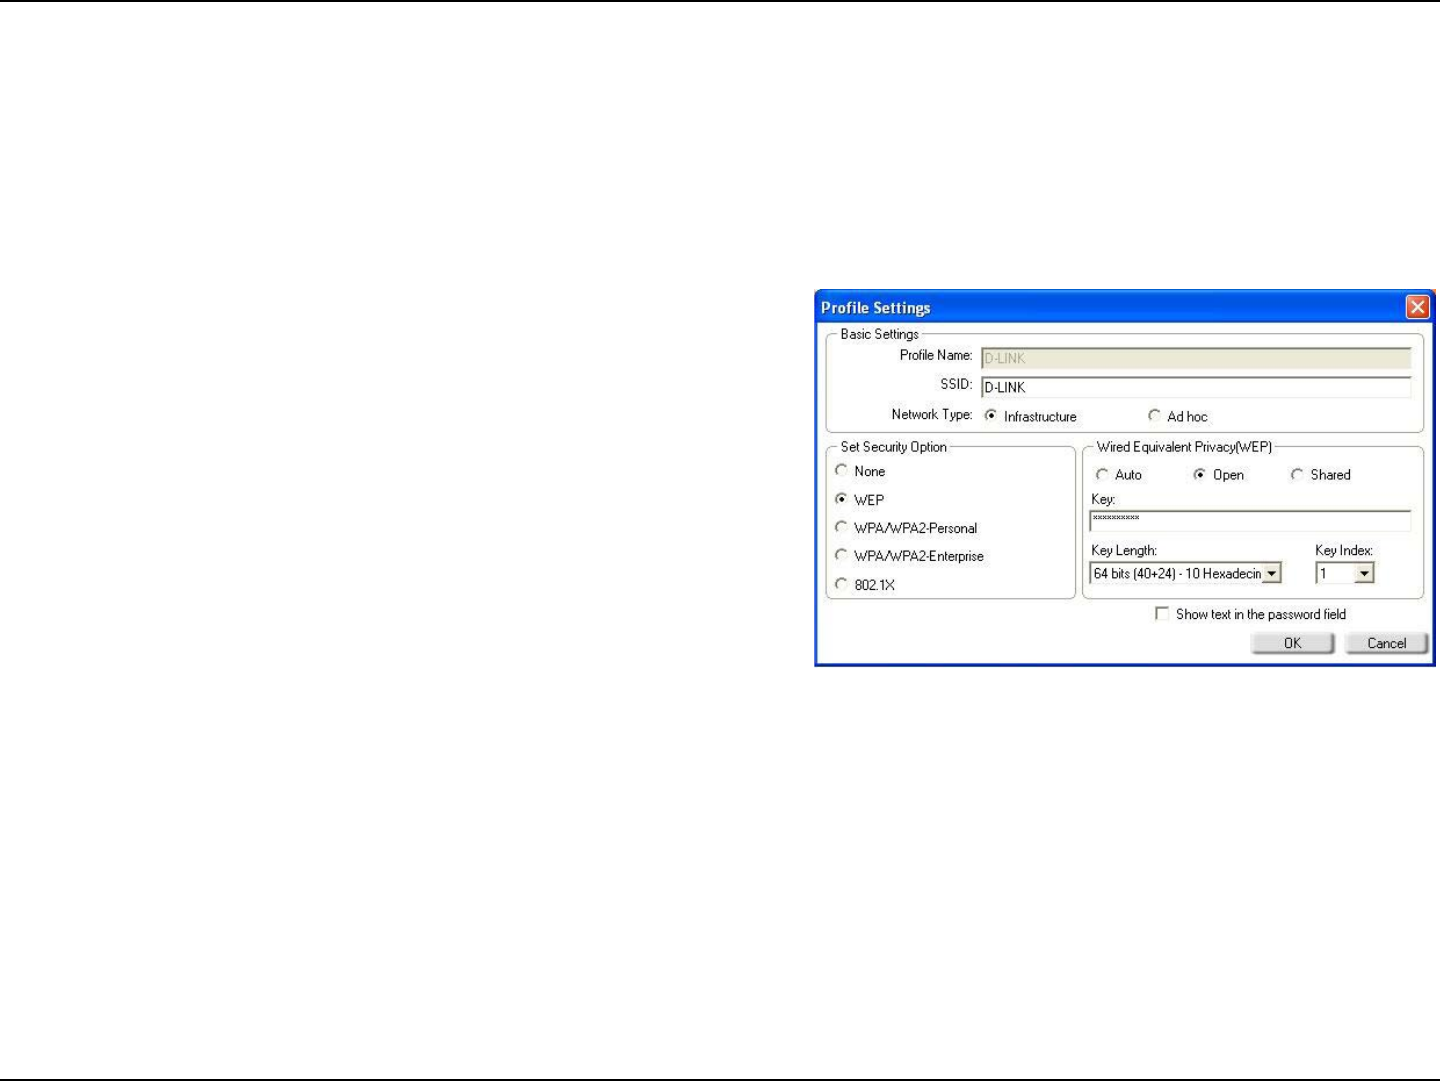Focus the SSID input field

[1196, 387]
